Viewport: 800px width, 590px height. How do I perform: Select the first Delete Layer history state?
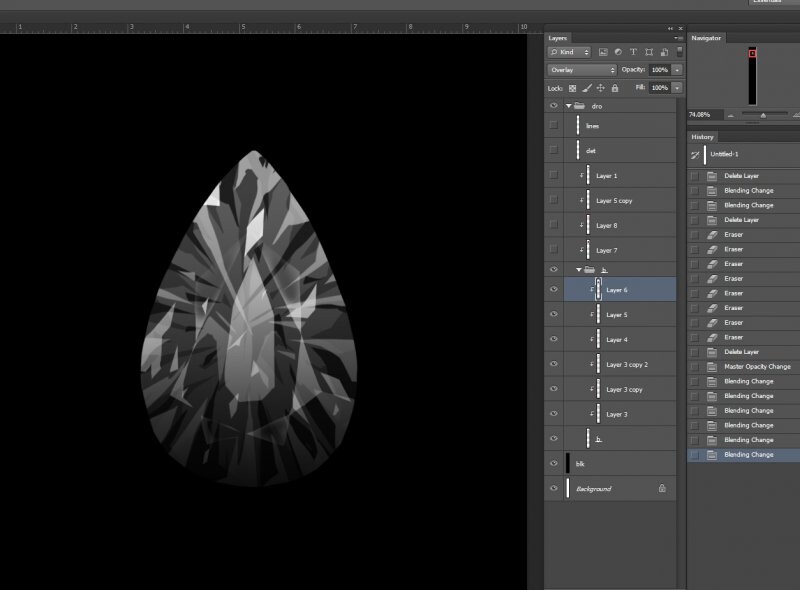741,176
